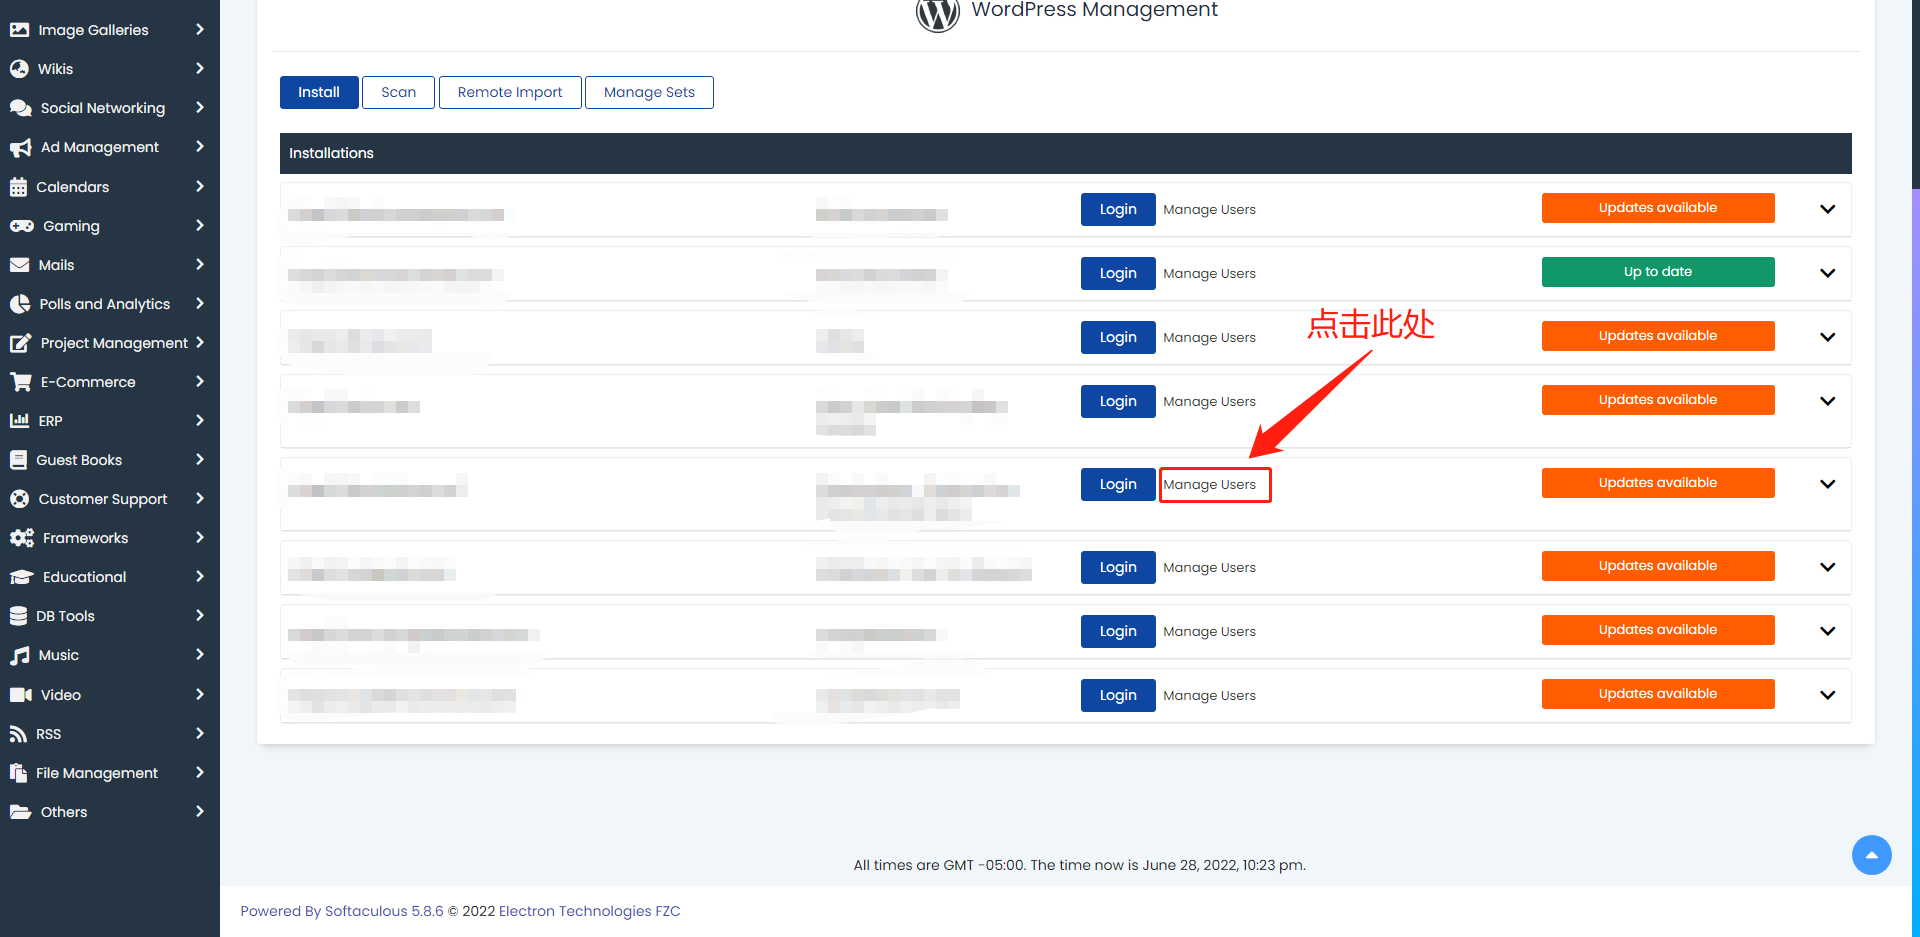Image resolution: width=1920 pixels, height=937 pixels.
Task: Click the E-Commerce shopping cart icon
Action: (20, 382)
